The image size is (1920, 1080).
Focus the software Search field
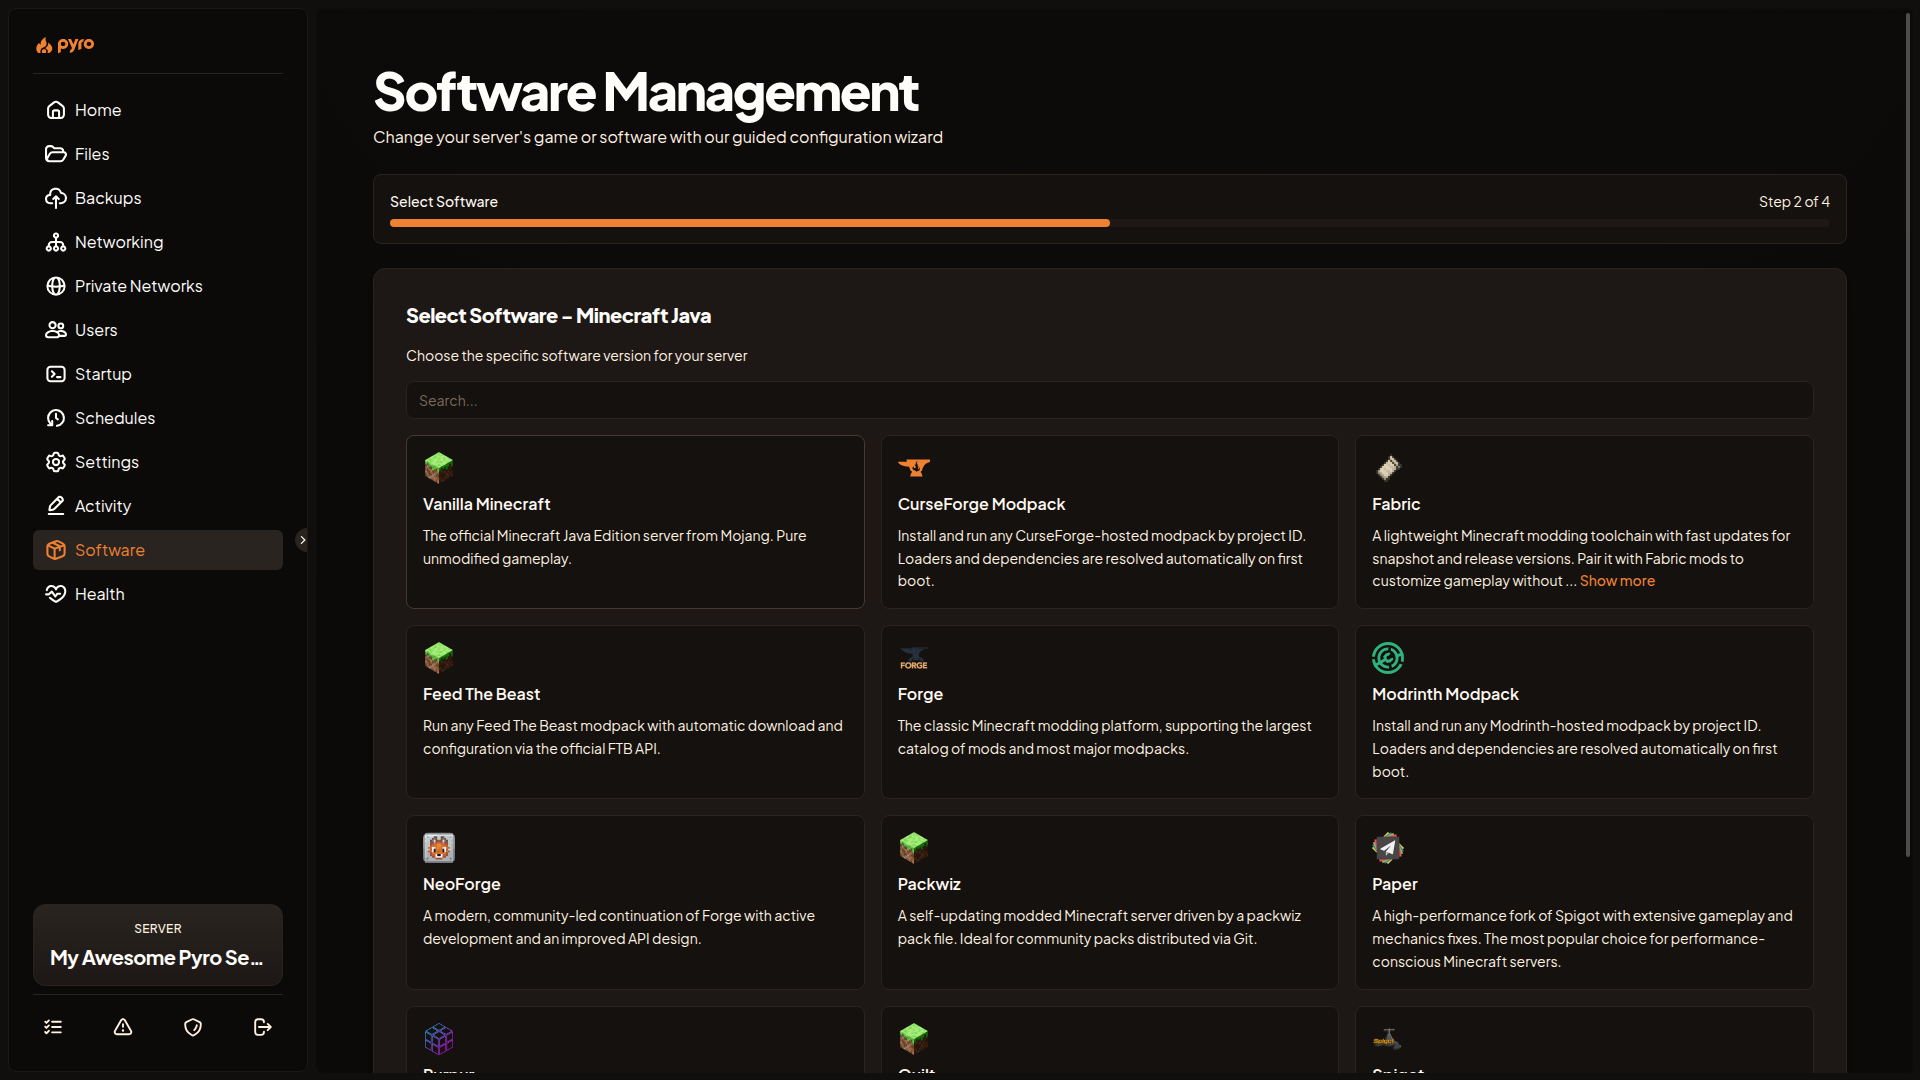tap(1110, 400)
